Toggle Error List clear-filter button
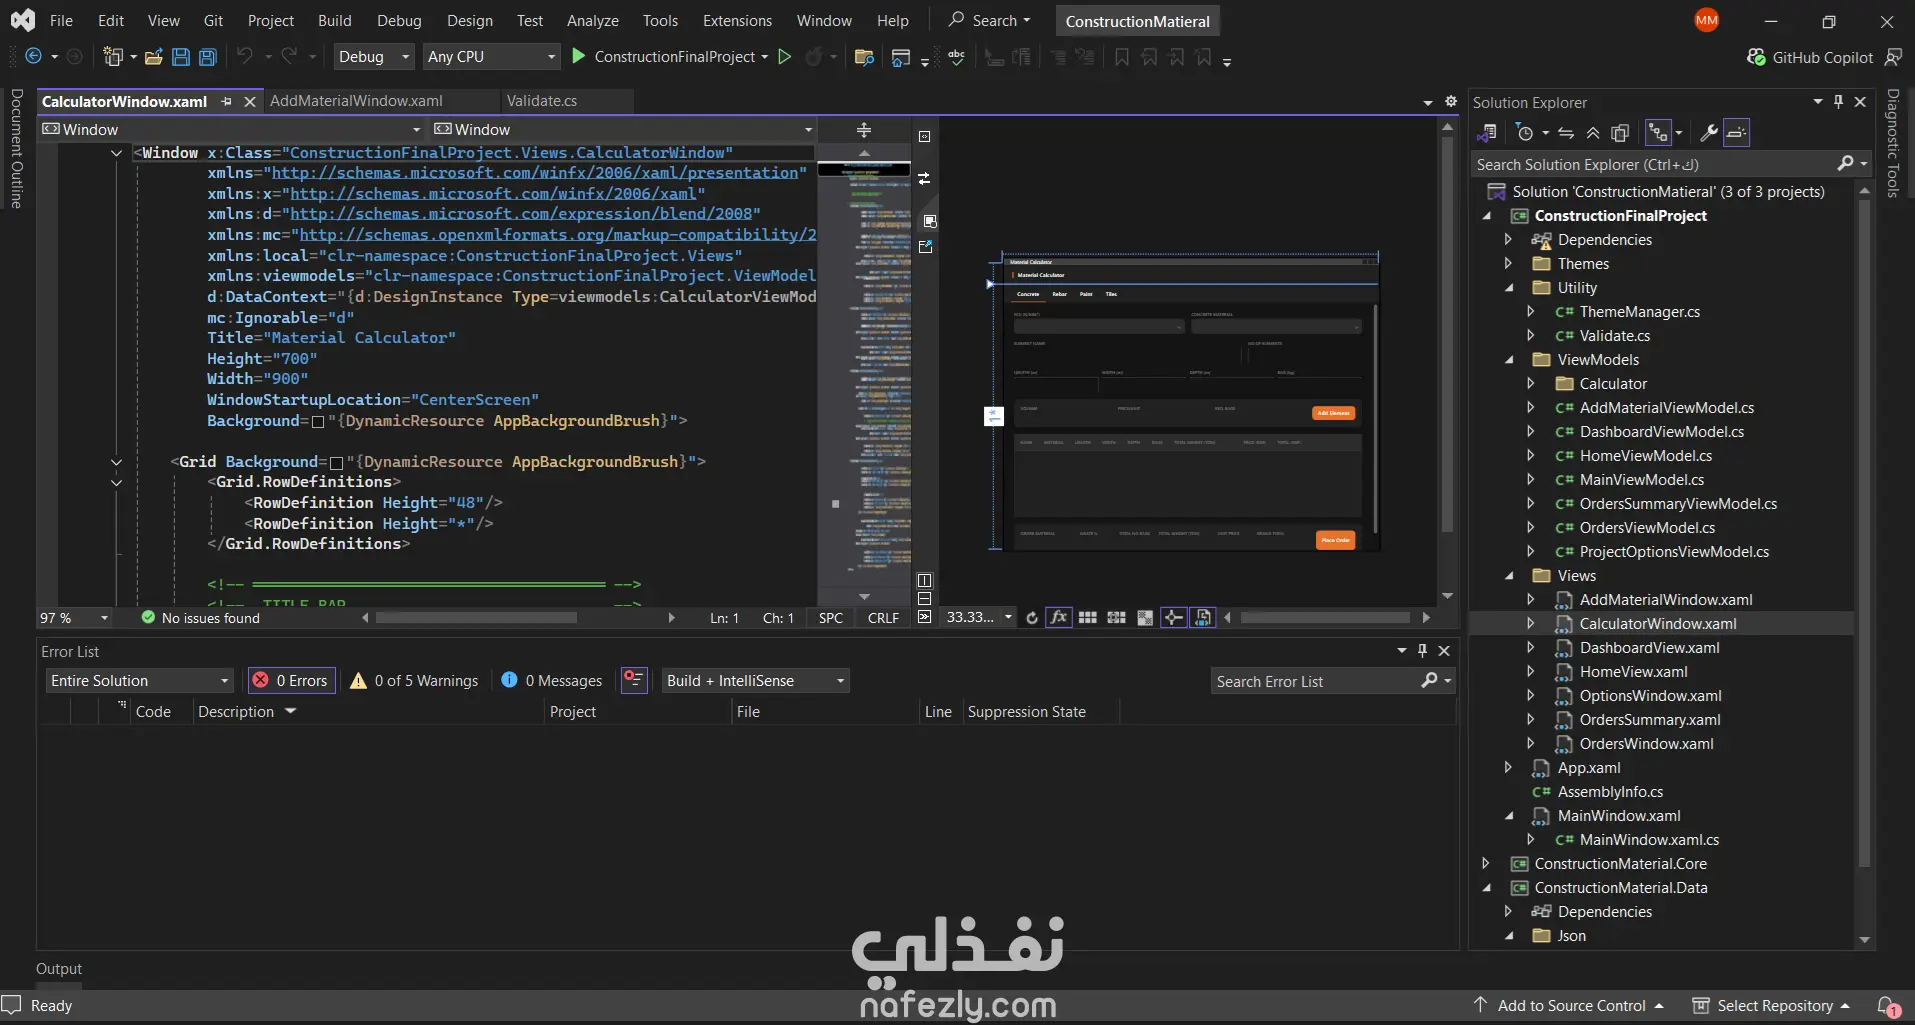The width and height of the screenshot is (1915, 1025). click(634, 681)
